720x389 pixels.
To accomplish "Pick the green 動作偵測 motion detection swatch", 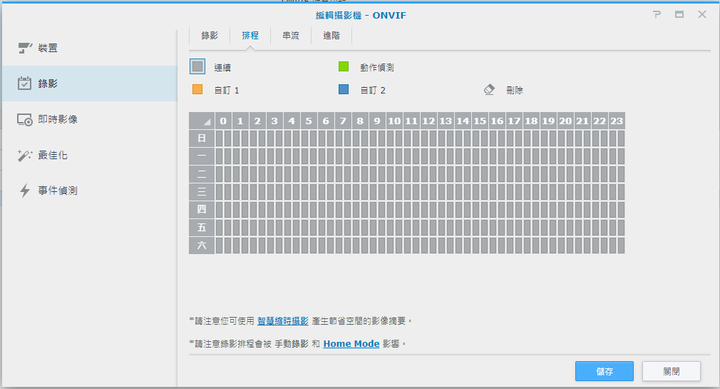I will click(x=343, y=67).
